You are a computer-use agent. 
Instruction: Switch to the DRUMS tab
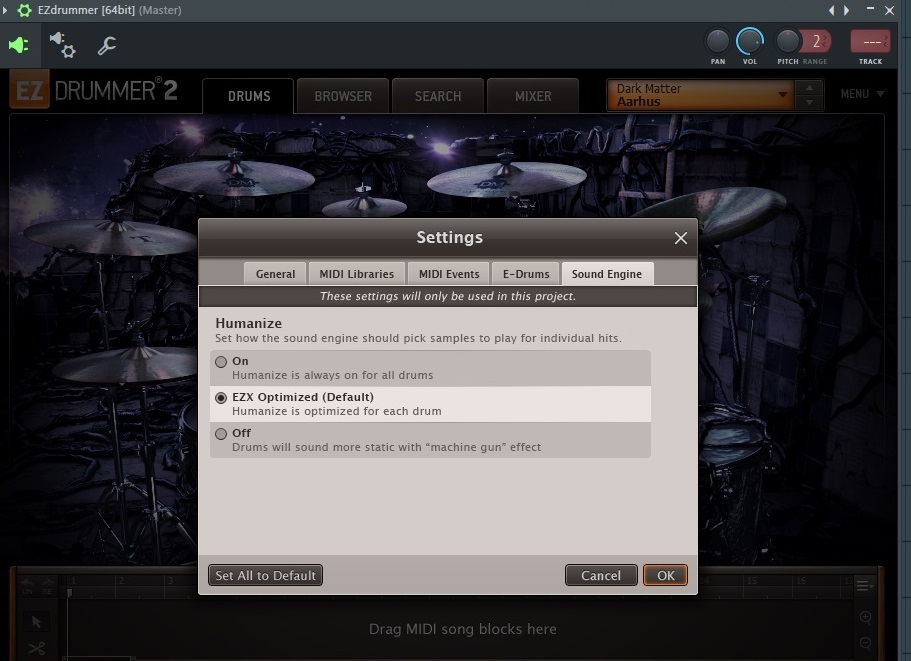click(x=249, y=96)
